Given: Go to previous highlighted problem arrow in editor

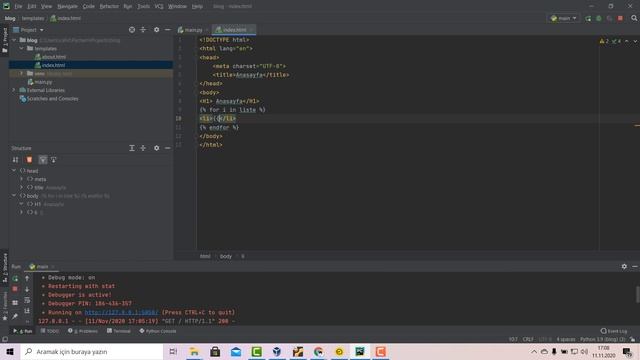Looking at the screenshot, I should [627, 41].
